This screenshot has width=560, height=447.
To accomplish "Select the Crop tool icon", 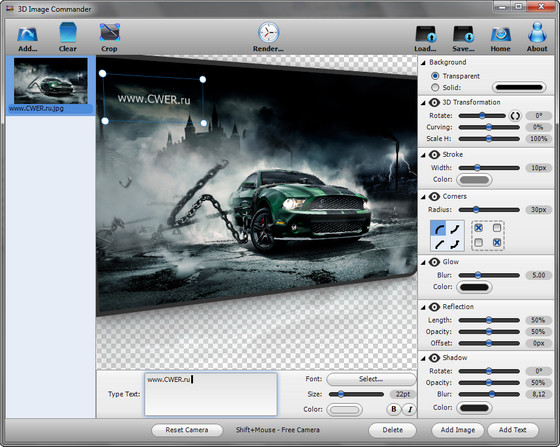I will 110,32.
